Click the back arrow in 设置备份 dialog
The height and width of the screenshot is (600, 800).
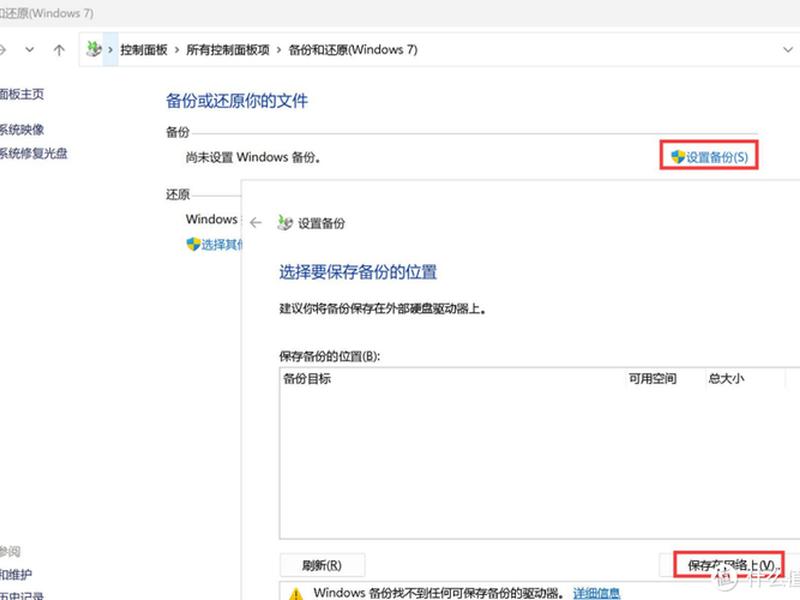[256, 222]
